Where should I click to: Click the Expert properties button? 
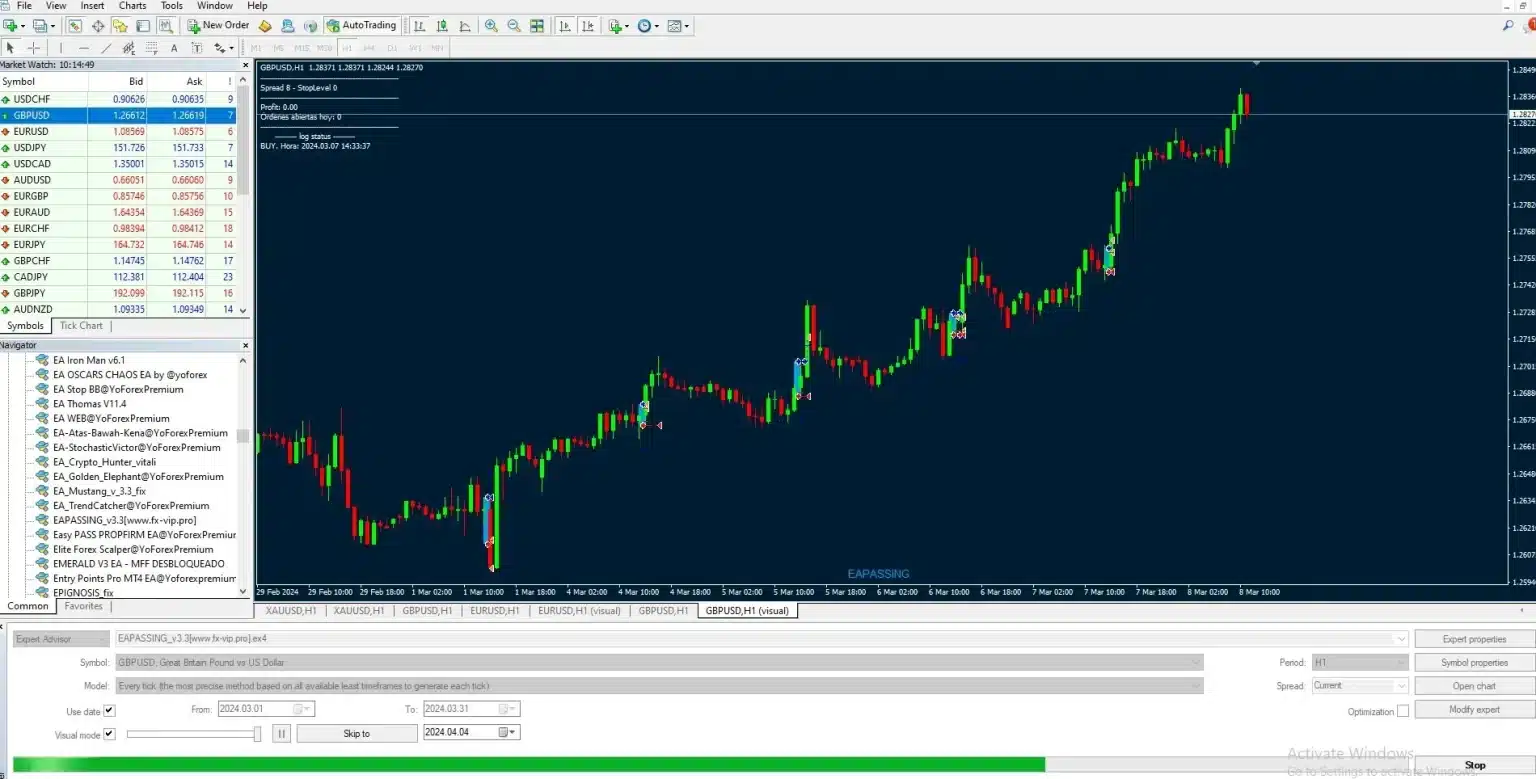[1474, 639]
